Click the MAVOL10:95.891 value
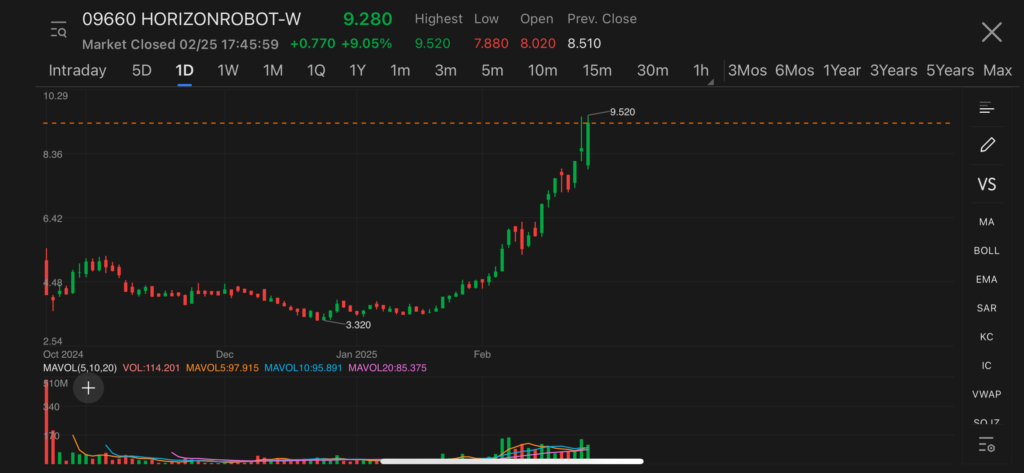 [x=304, y=368]
